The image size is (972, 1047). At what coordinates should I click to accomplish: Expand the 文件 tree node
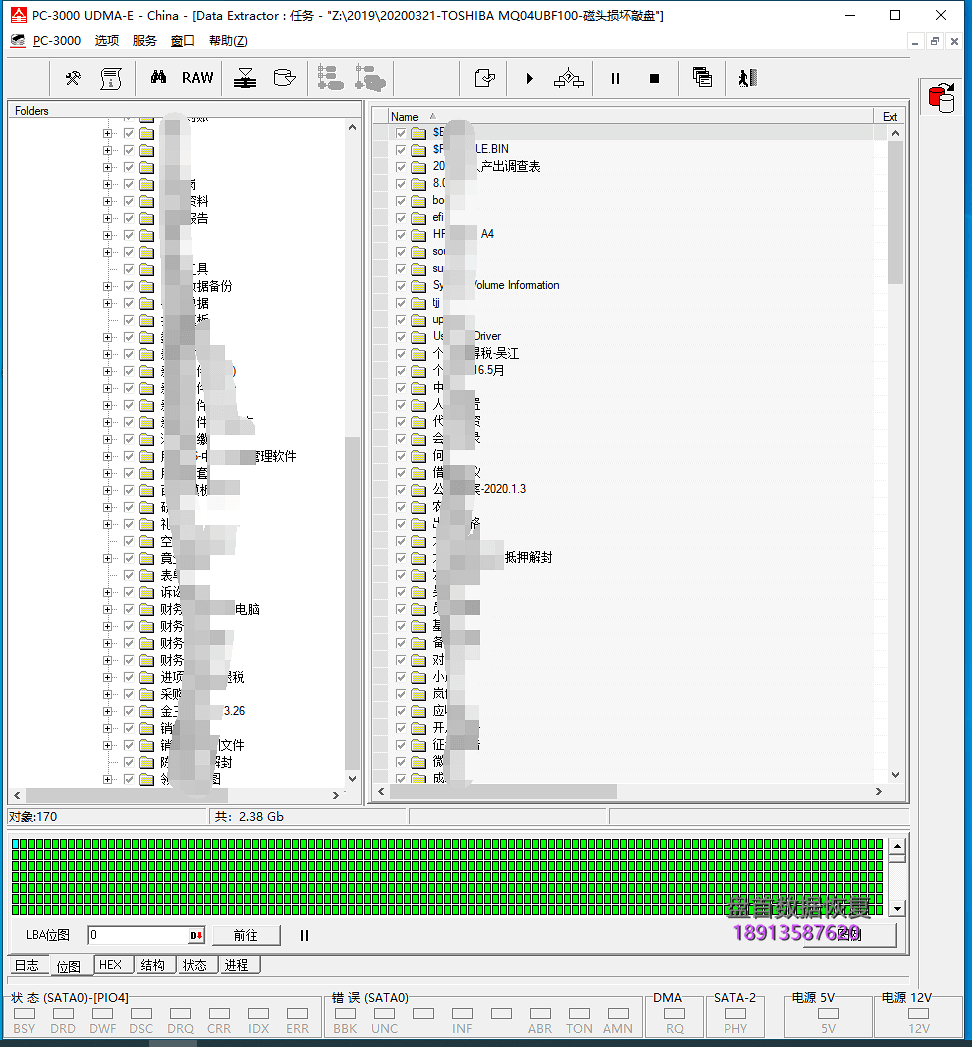pyautogui.click(x=107, y=745)
